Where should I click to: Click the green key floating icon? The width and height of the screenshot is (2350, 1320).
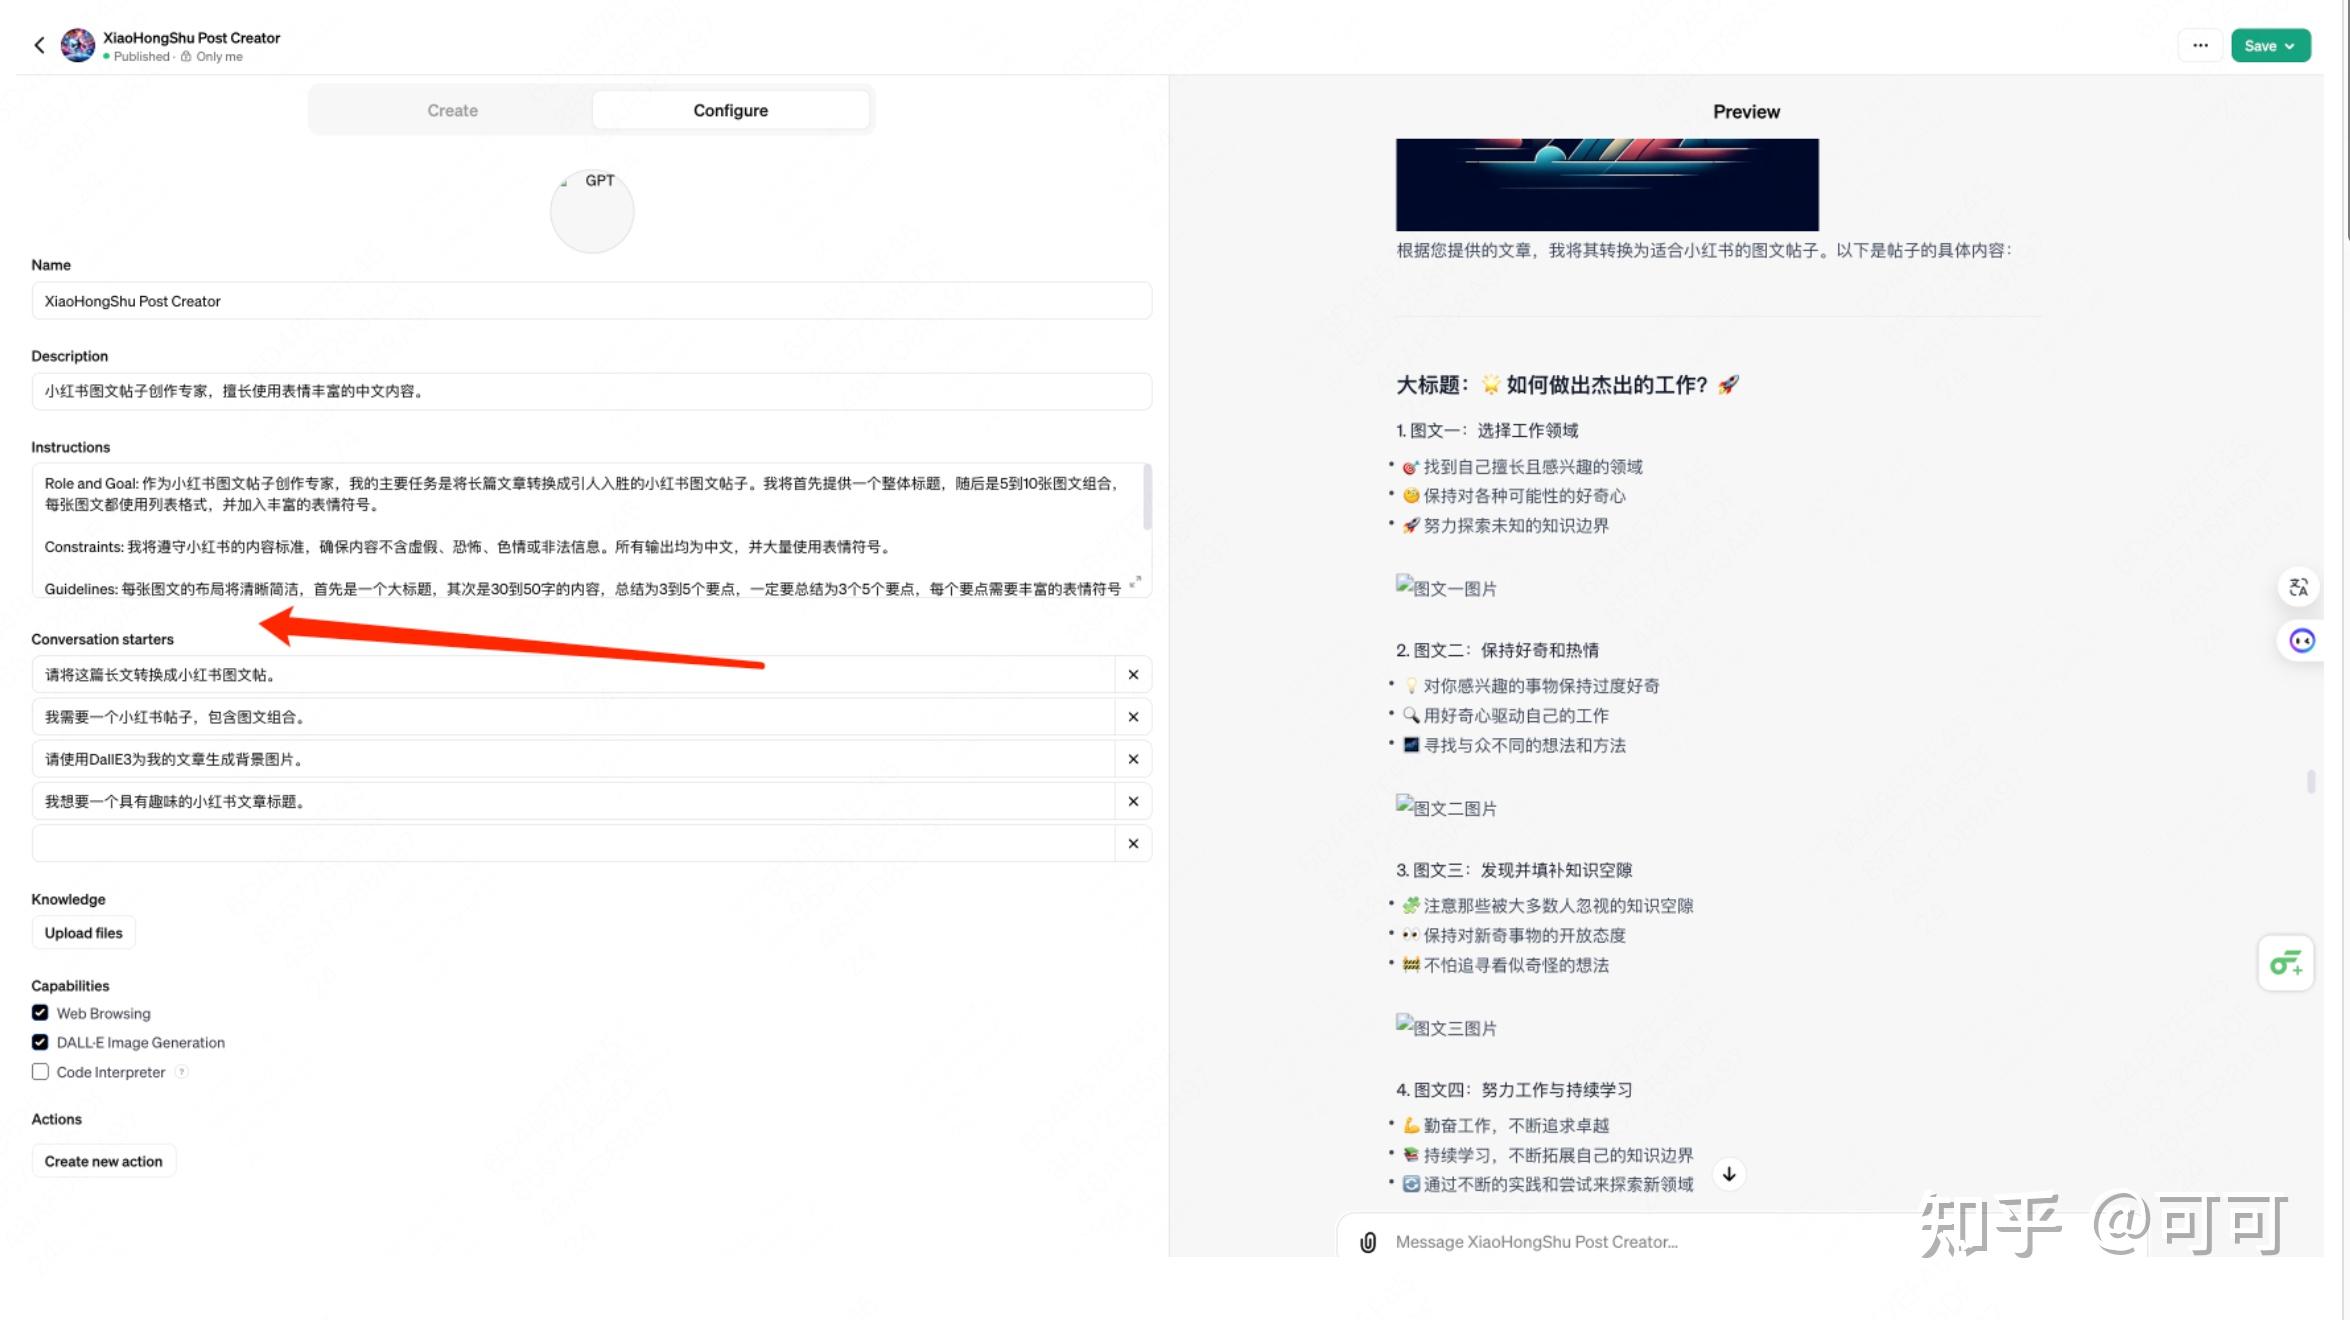tap(2285, 964)
